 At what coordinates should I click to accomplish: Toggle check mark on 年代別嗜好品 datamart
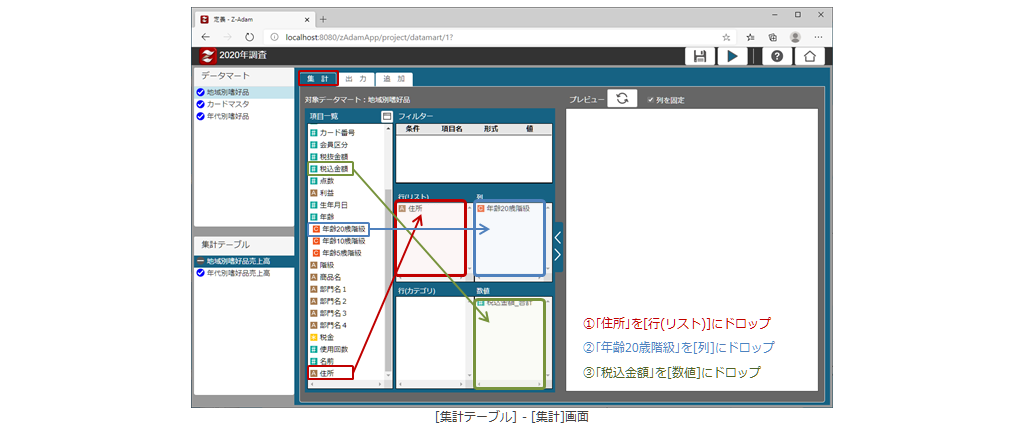pos(200,116)
